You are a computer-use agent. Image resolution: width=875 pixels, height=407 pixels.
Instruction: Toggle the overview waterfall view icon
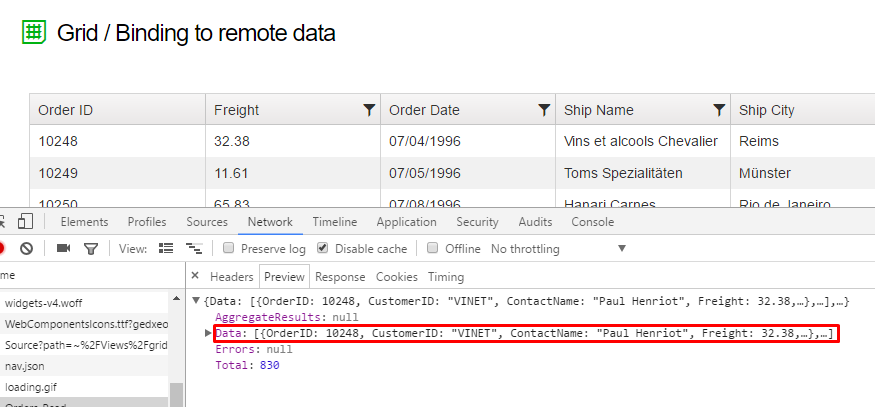[x=194, y=248]
